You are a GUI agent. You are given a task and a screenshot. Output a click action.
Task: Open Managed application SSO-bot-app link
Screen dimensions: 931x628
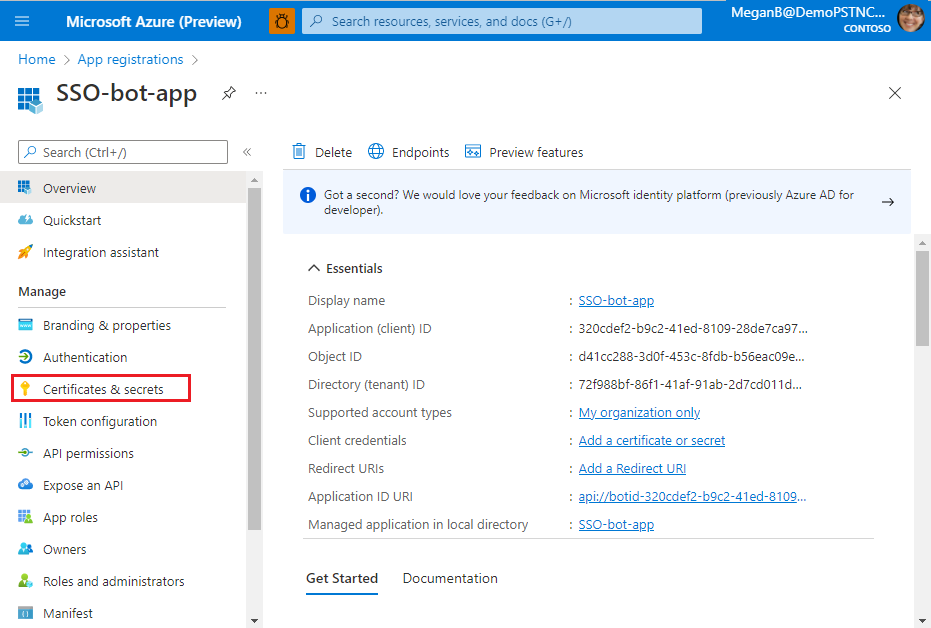coord(616,525)
